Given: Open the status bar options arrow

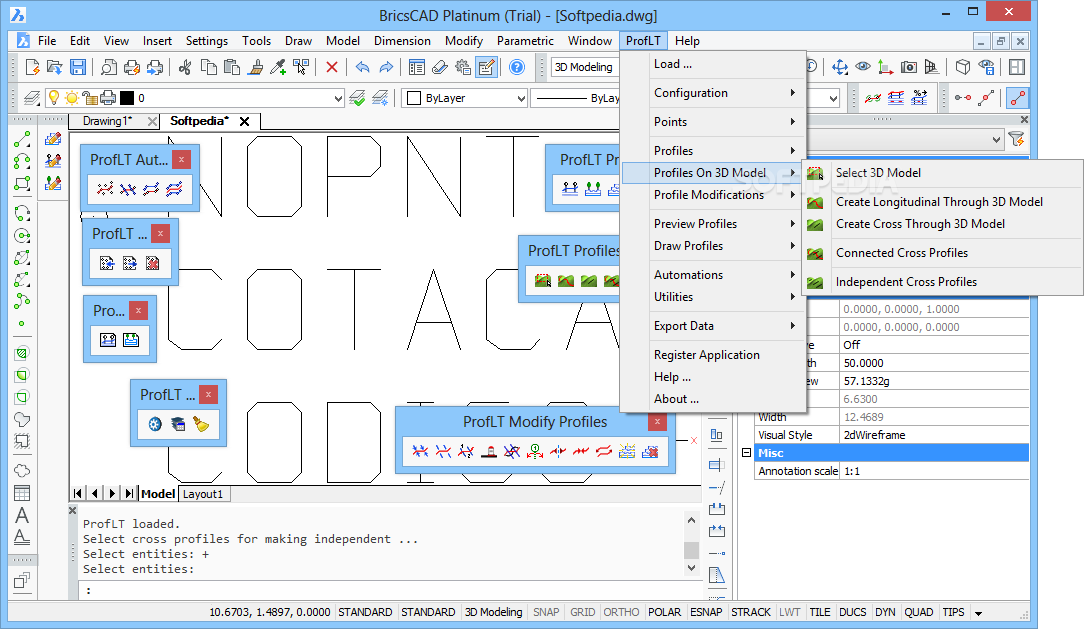Looking at the screenshot, I should tap(978, 612).
